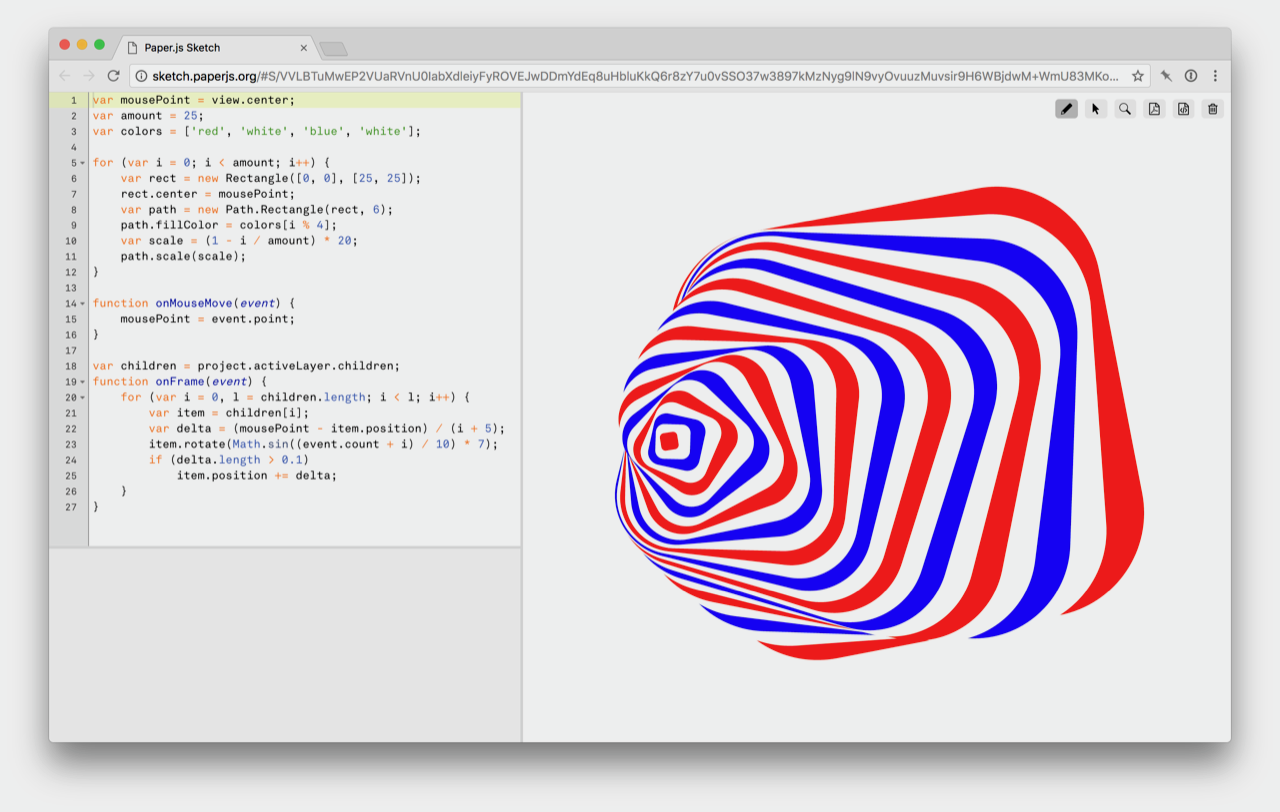Viewport: 1280px width, 812px height.
Task: Clear the canvas with trash icon
Action: [1212, 109]
